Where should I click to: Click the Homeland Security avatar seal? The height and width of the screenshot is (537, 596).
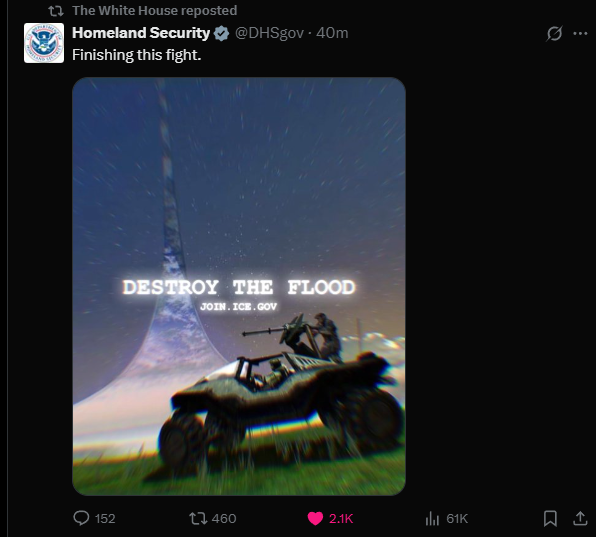pos(44,43)
